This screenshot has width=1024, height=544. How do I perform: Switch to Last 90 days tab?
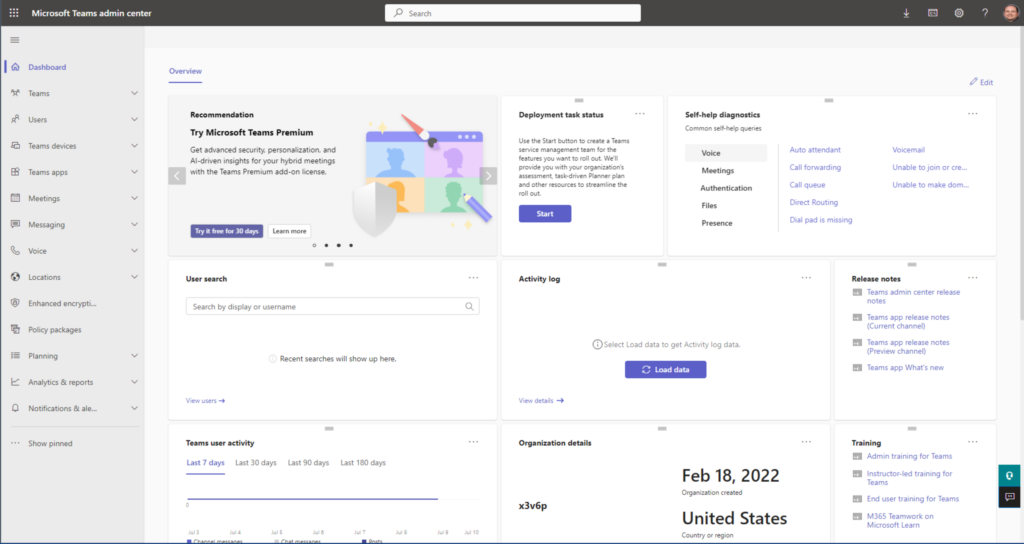[308, 462]
